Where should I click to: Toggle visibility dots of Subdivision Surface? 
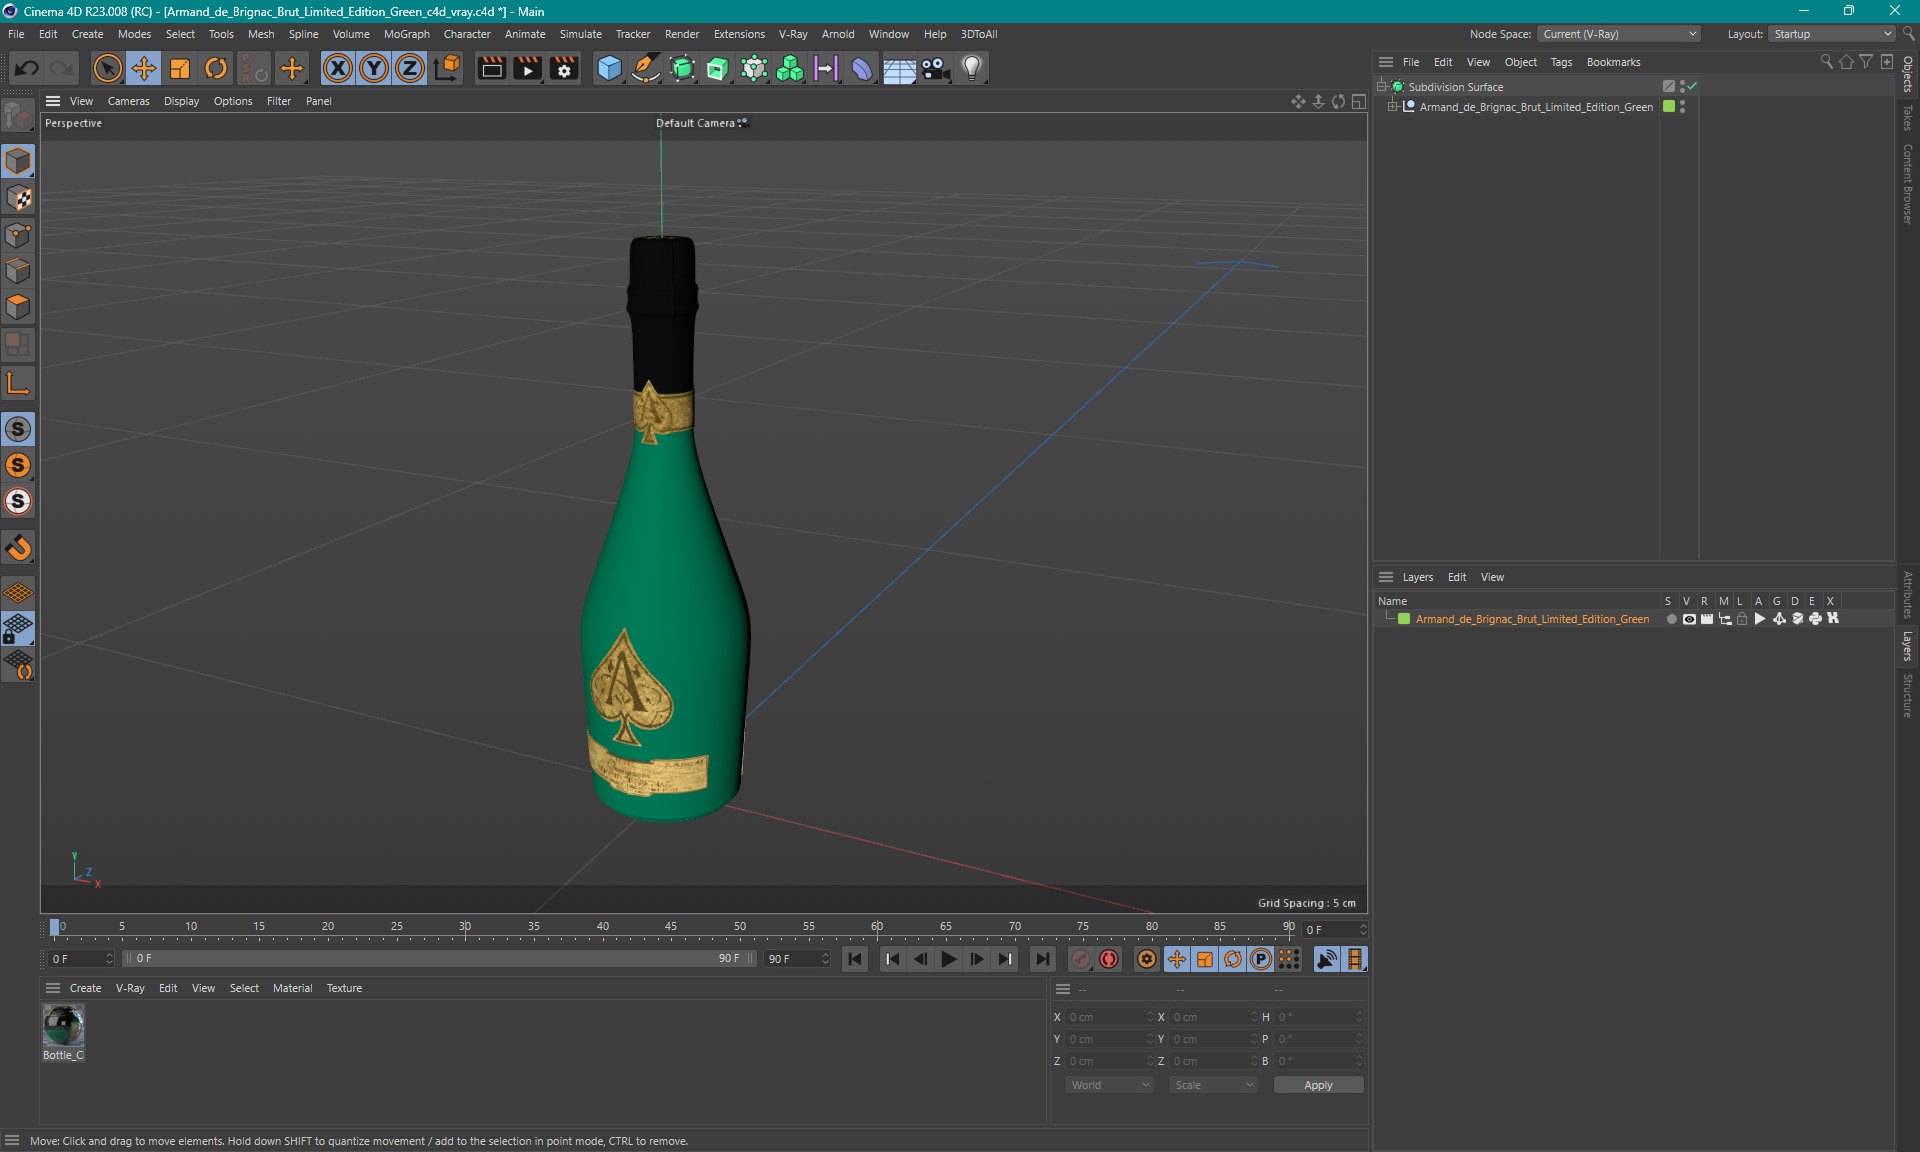click(x=1682, y=87)
